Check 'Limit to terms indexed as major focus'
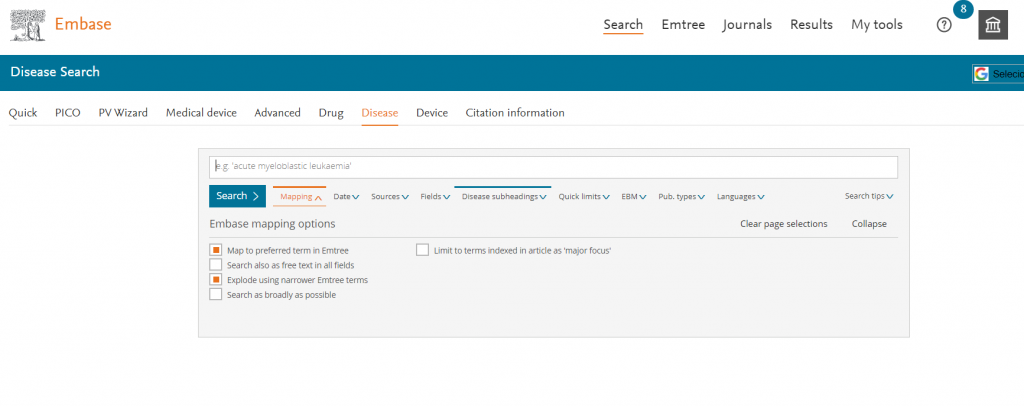The image size is (1024, 406). click(x=422, y=250)
